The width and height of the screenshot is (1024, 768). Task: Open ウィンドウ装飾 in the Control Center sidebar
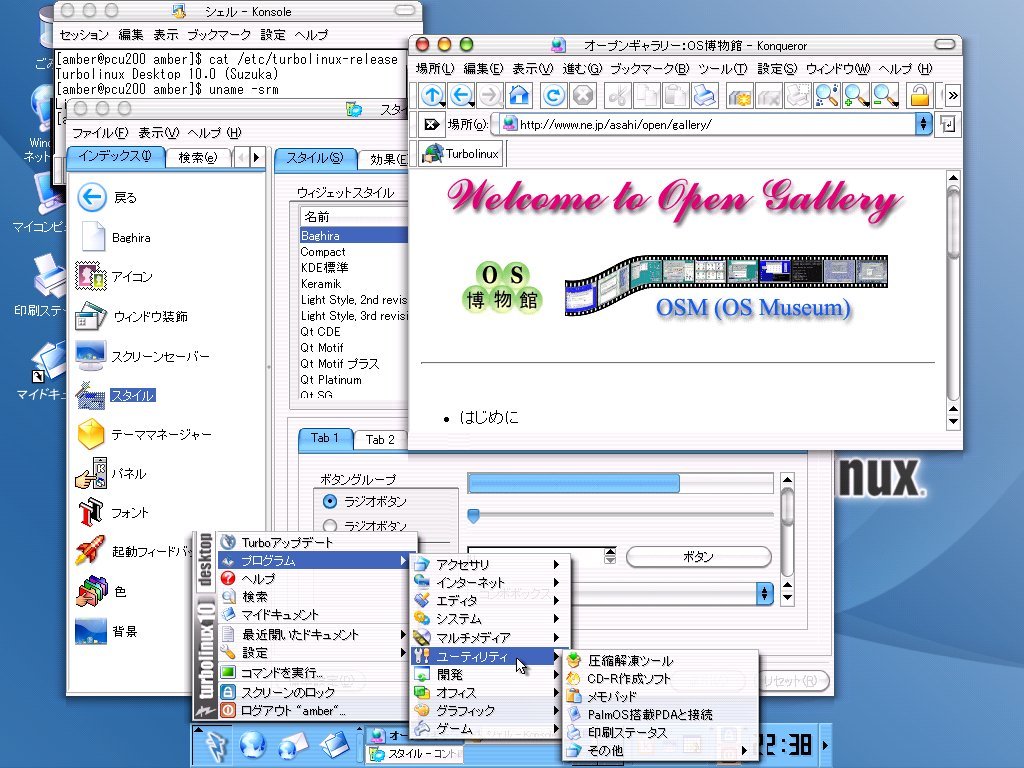131,316
